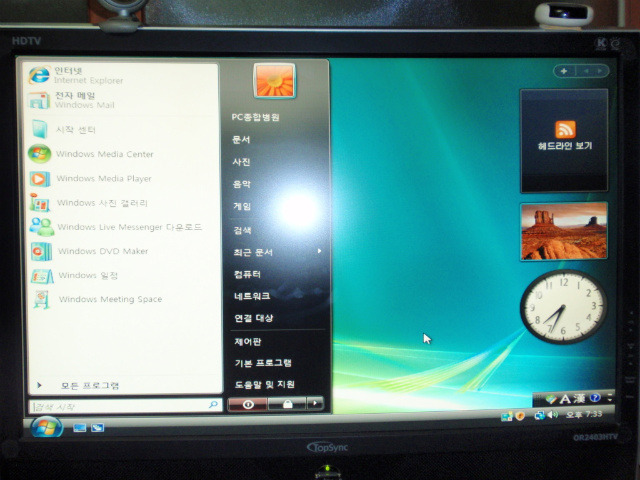Add gadget with sidebar plus button

pyautogui.click(x=564, y=71)
